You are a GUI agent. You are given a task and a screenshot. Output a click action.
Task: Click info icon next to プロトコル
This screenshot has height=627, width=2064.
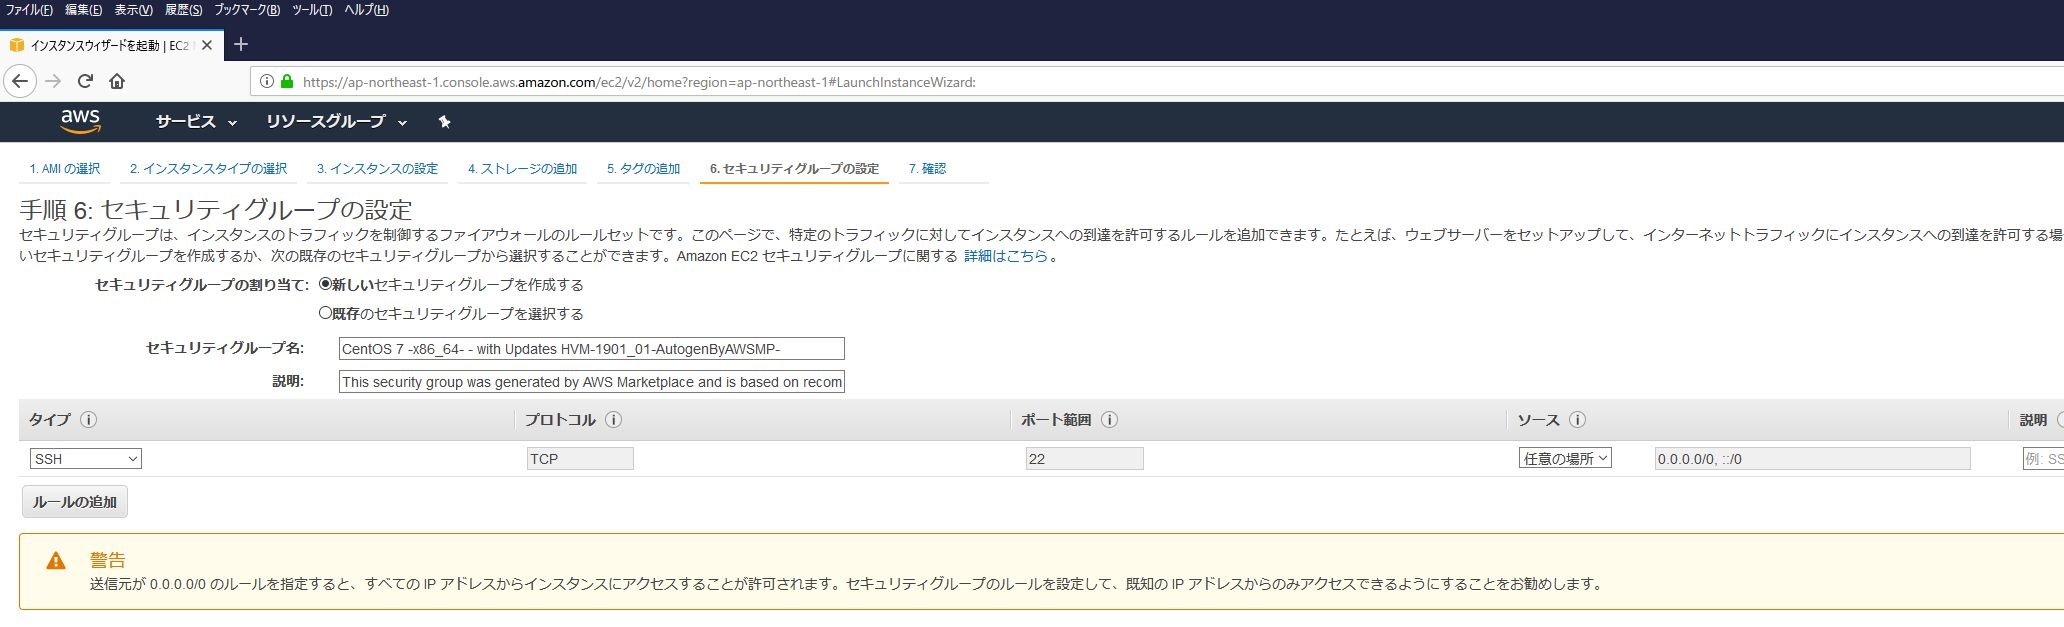click(x=613, y=420)
